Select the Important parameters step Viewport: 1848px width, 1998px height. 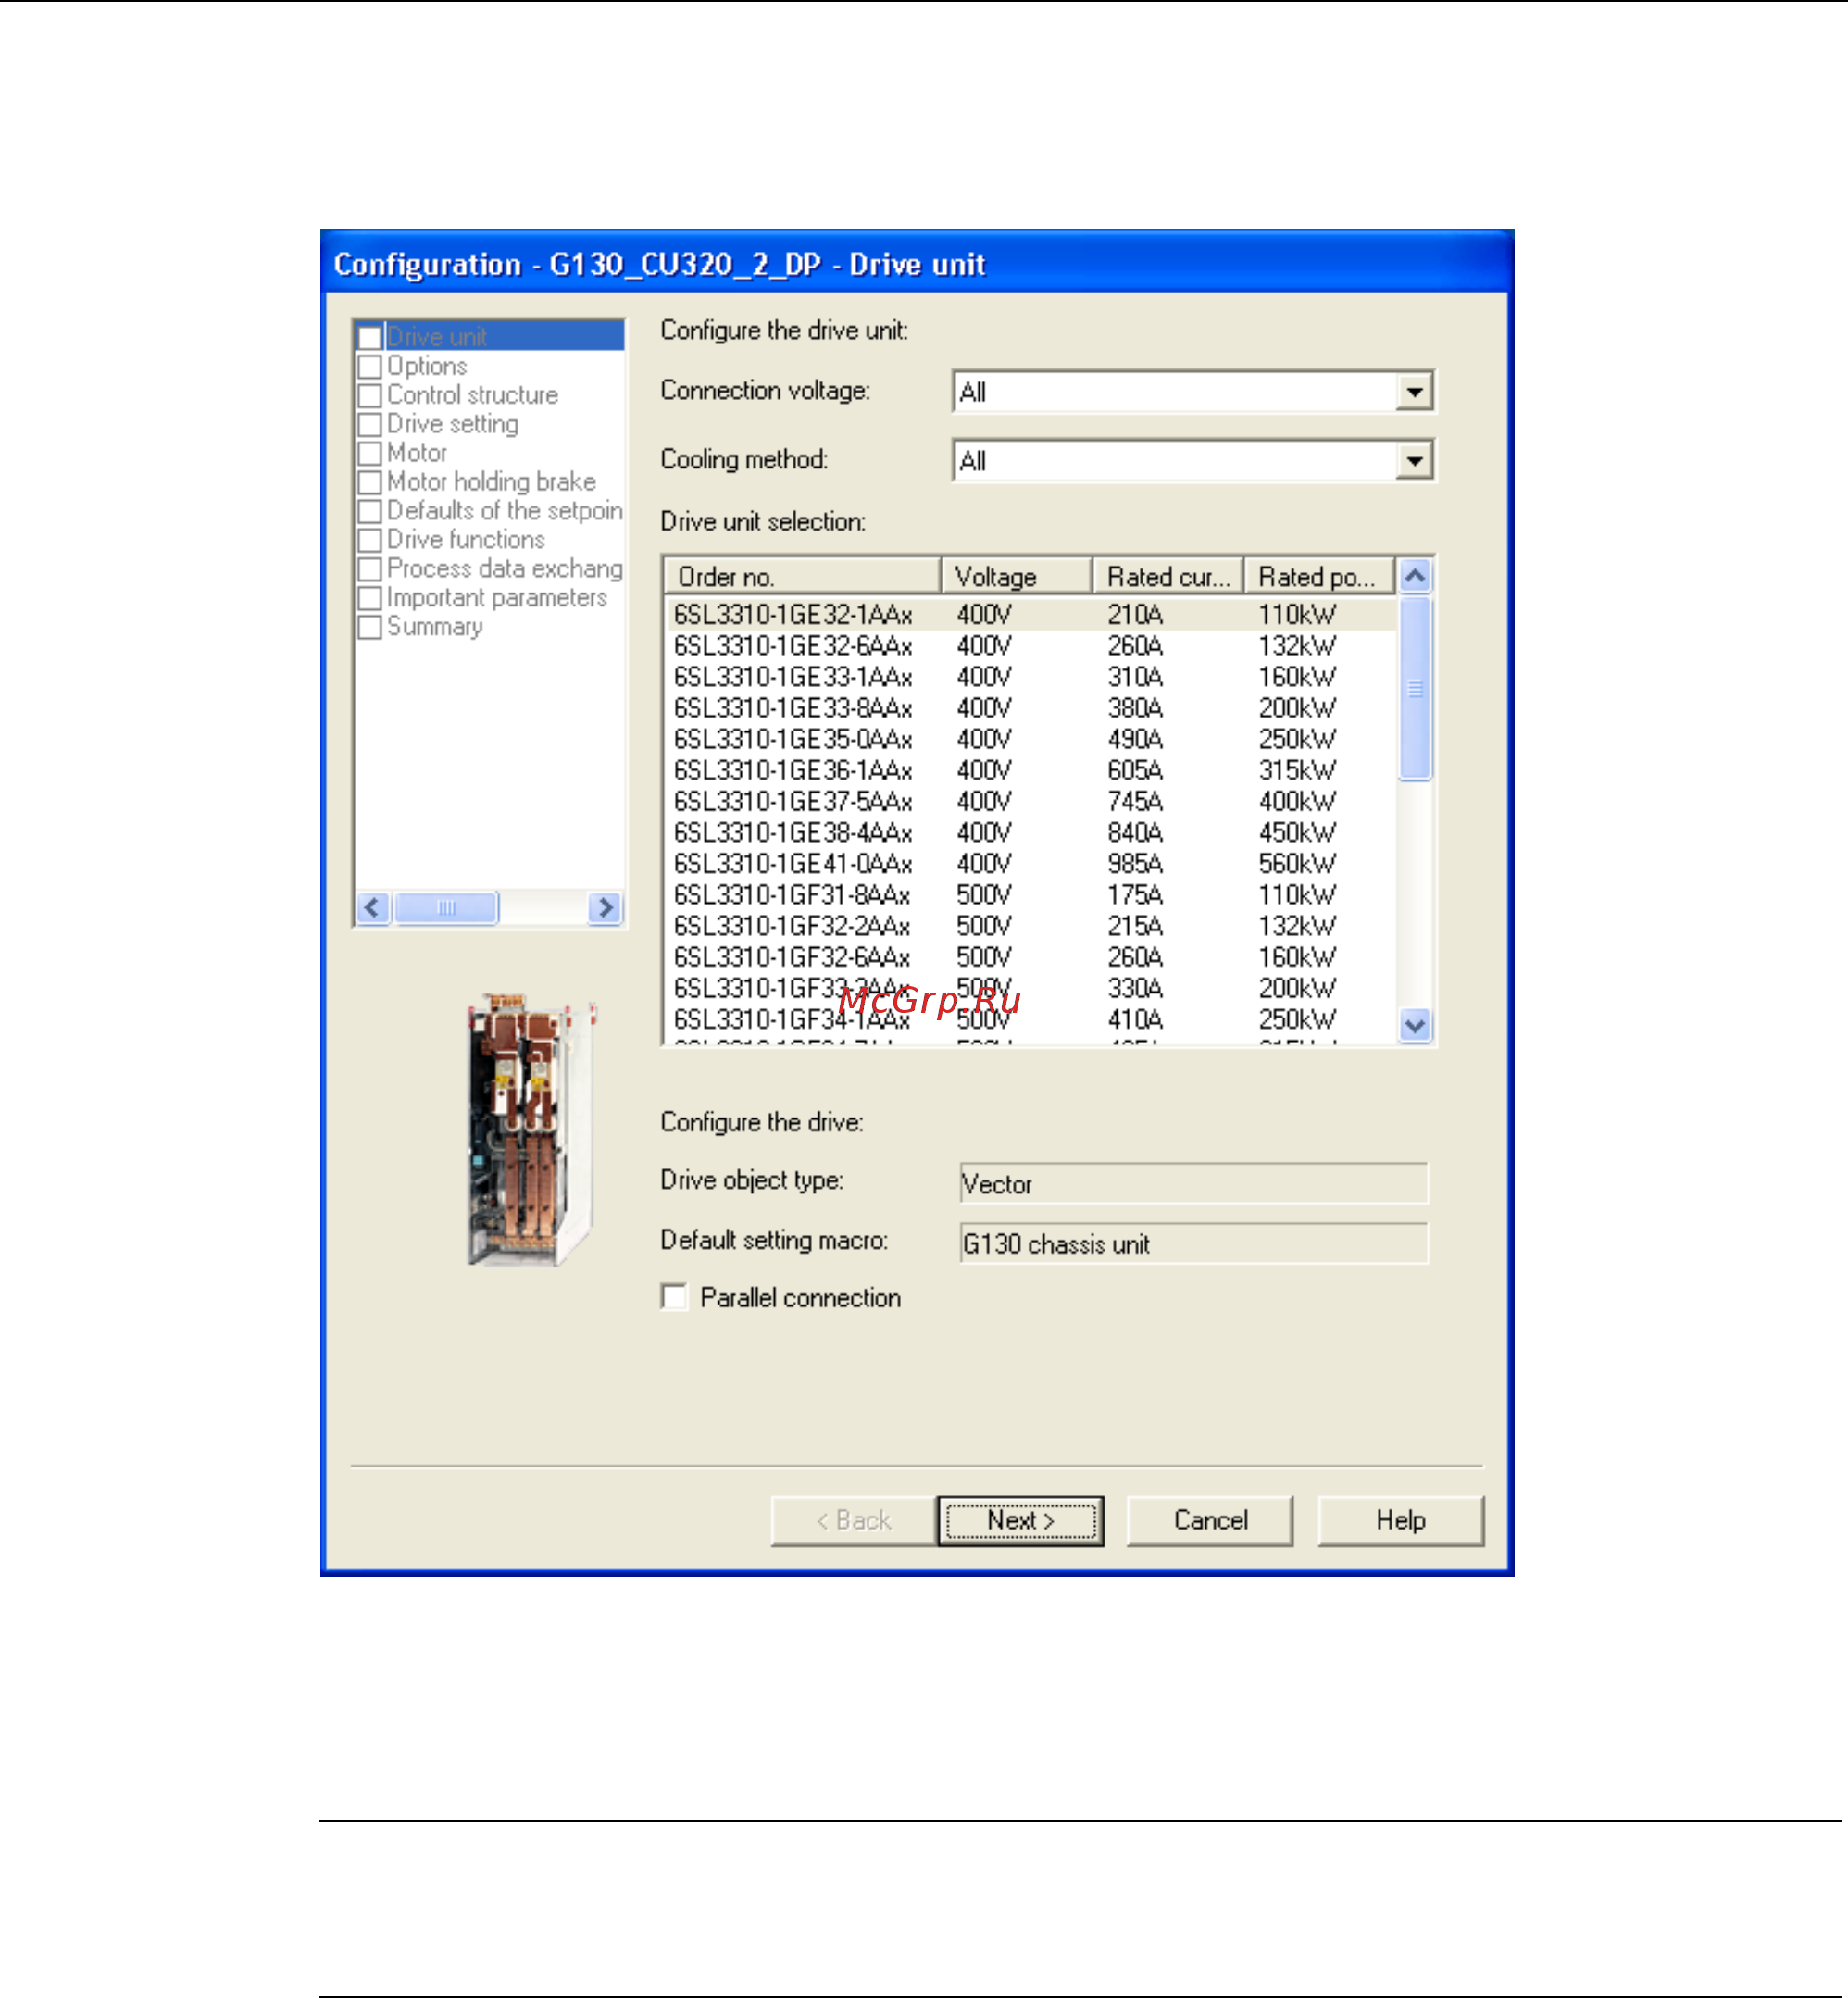pos(497,598)
